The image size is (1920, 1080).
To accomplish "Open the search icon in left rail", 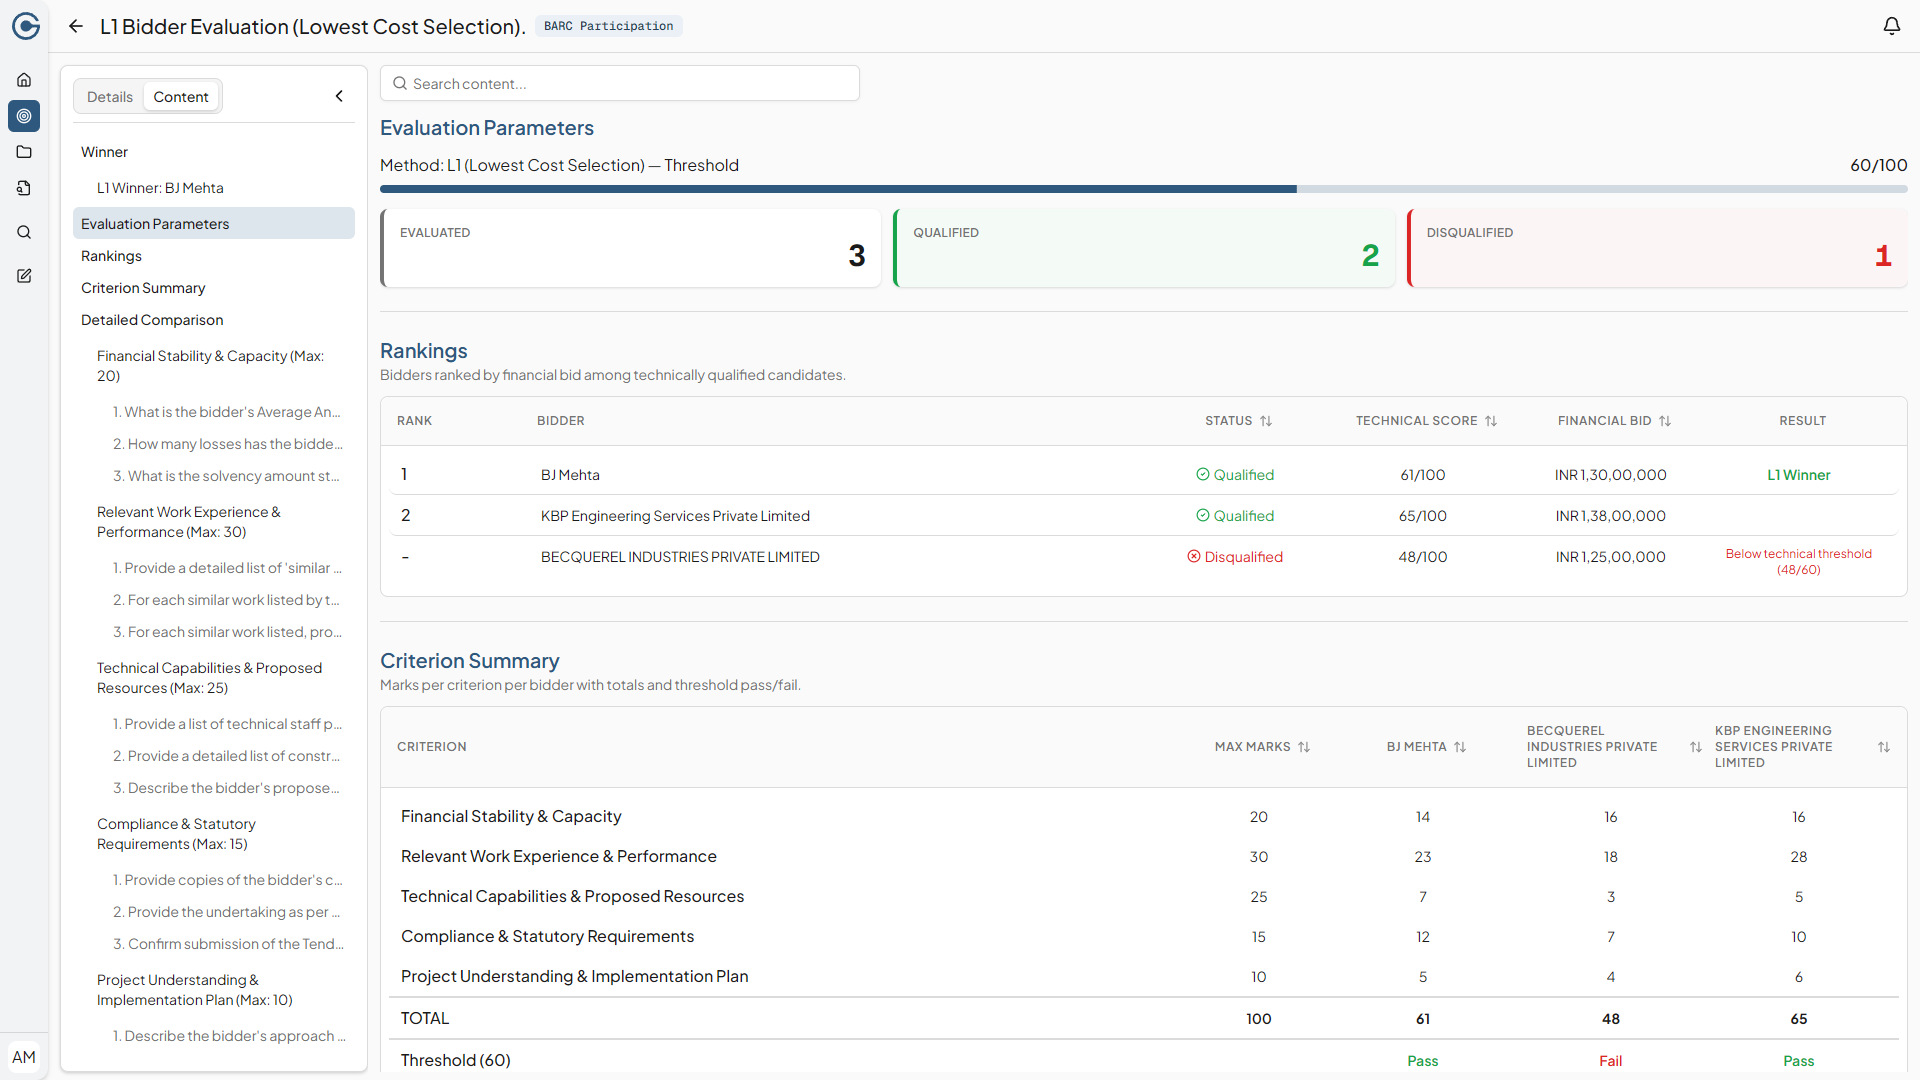I will [24, 232].
